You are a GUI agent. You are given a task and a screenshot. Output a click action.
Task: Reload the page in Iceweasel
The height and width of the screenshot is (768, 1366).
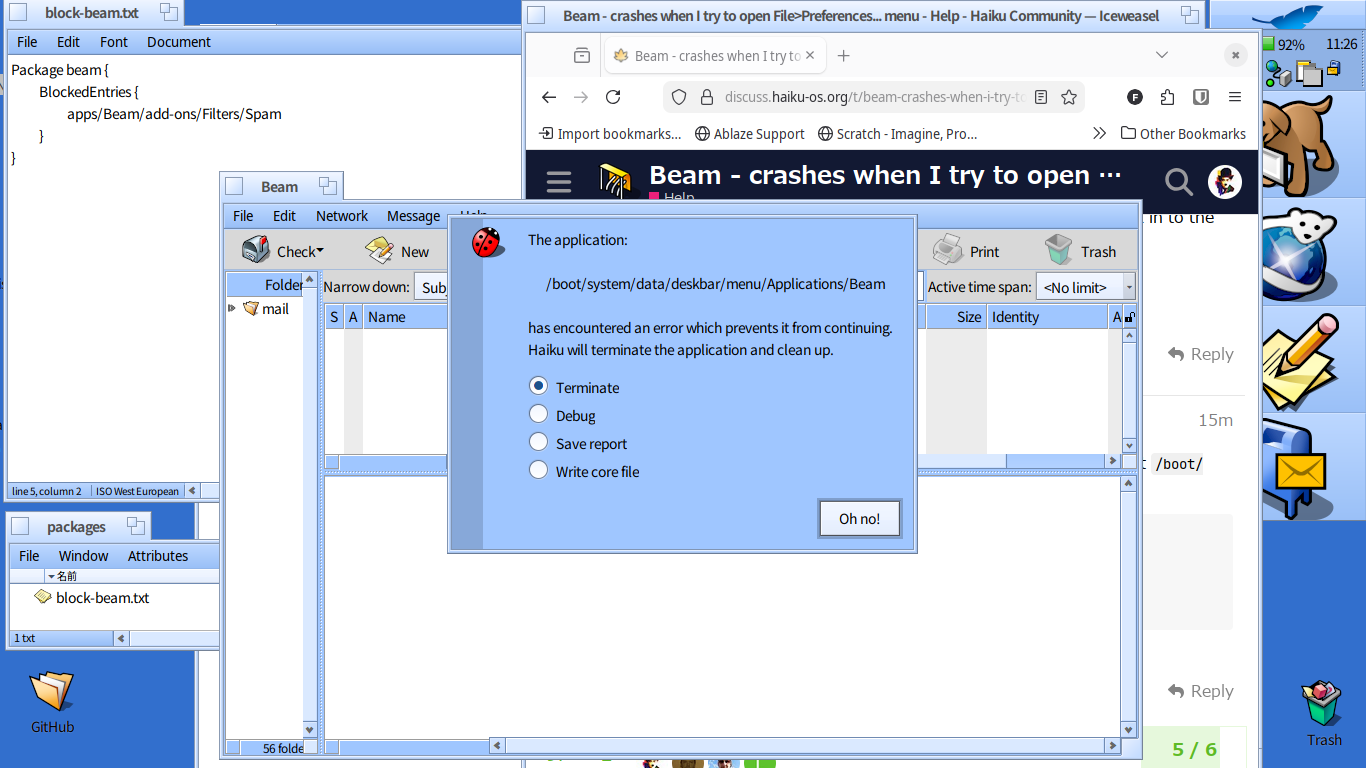pyautogui.click(x=613, y=97)
